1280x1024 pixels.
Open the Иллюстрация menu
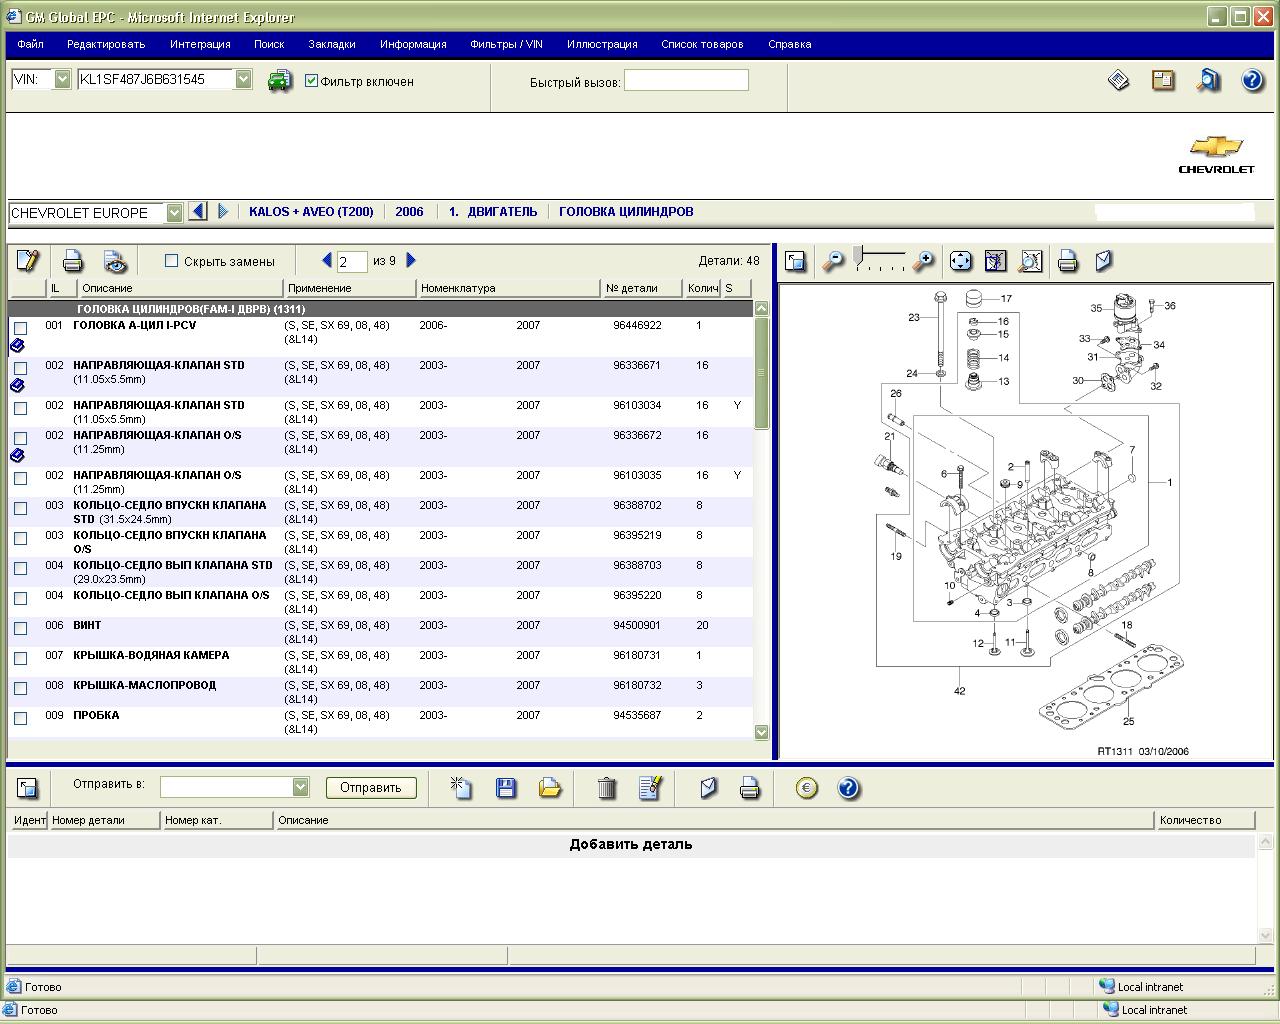tap(602, 44)
